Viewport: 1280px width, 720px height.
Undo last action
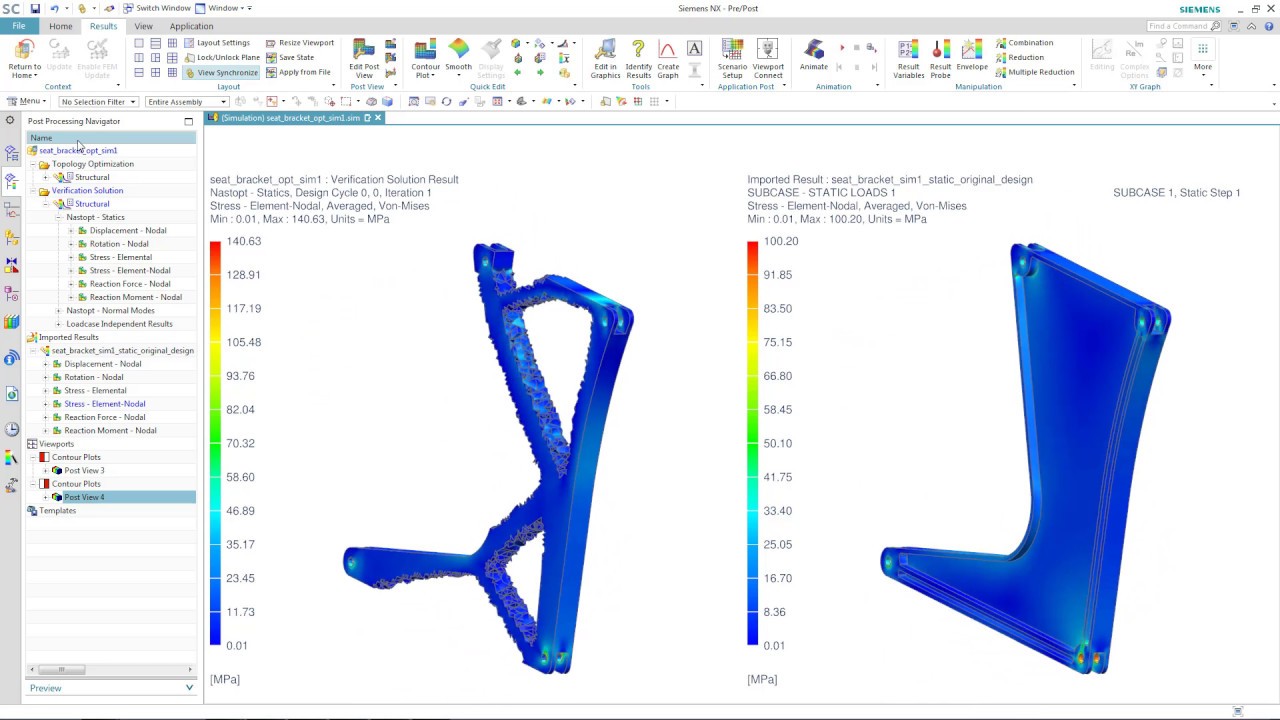55,8
